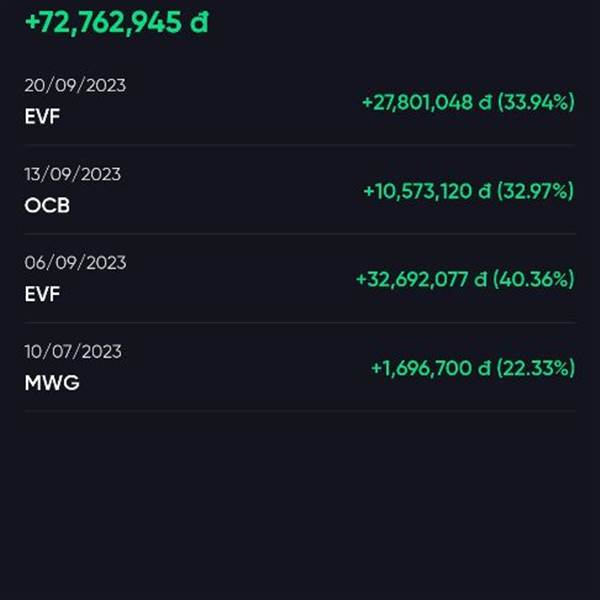This screenshot has height=600, width=600.
Task: Select the +27,801,048 đ (33.94%) profit
Action: [468, 102]
